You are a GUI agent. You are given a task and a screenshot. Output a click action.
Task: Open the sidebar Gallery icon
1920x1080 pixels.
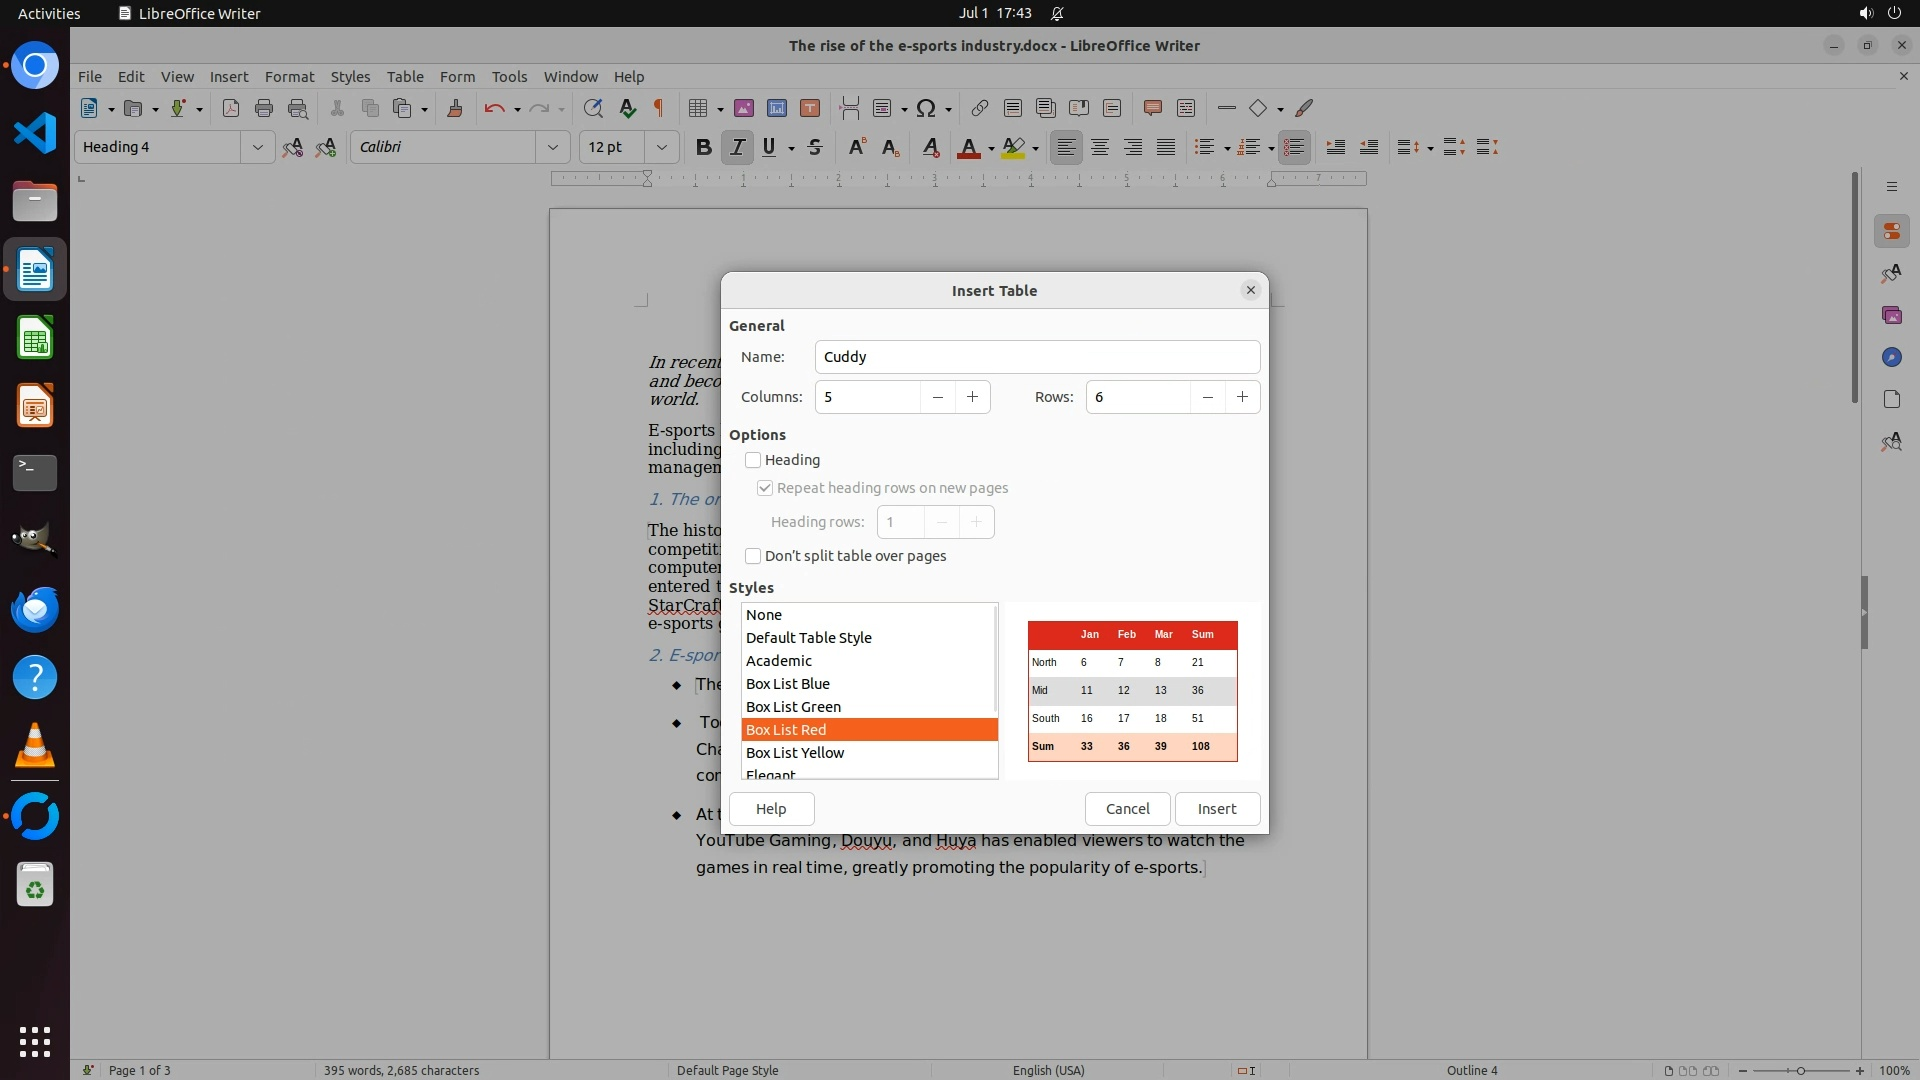(x=1891, y=315)
